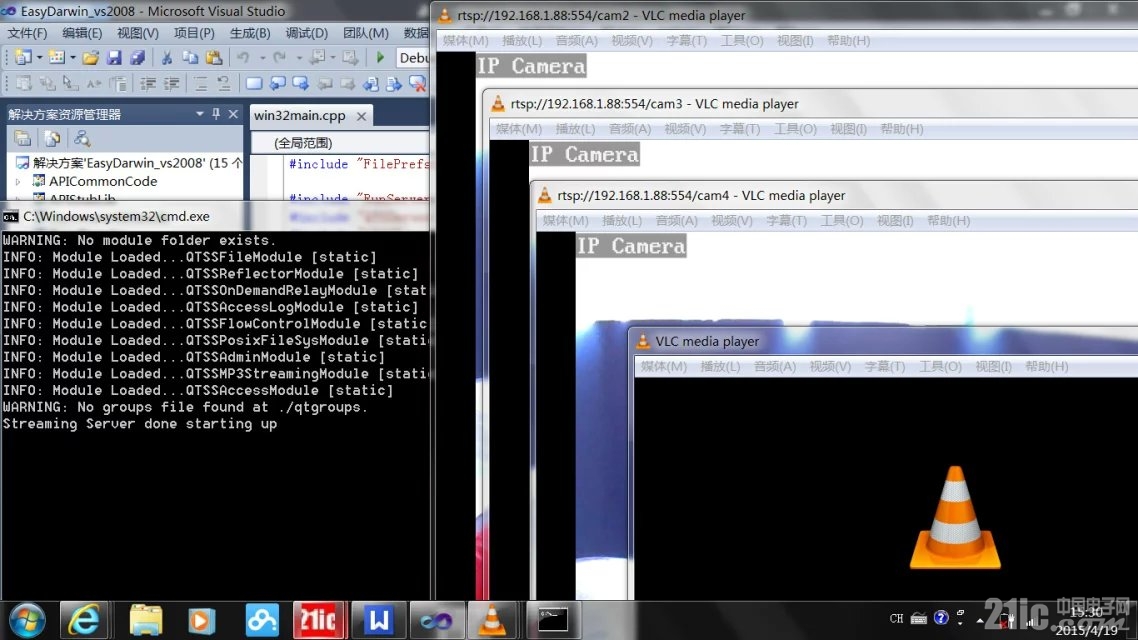Open the 生成(B) menu in Visual Studio
This screenshot has height=640, width=1138.
pos(250,33)
